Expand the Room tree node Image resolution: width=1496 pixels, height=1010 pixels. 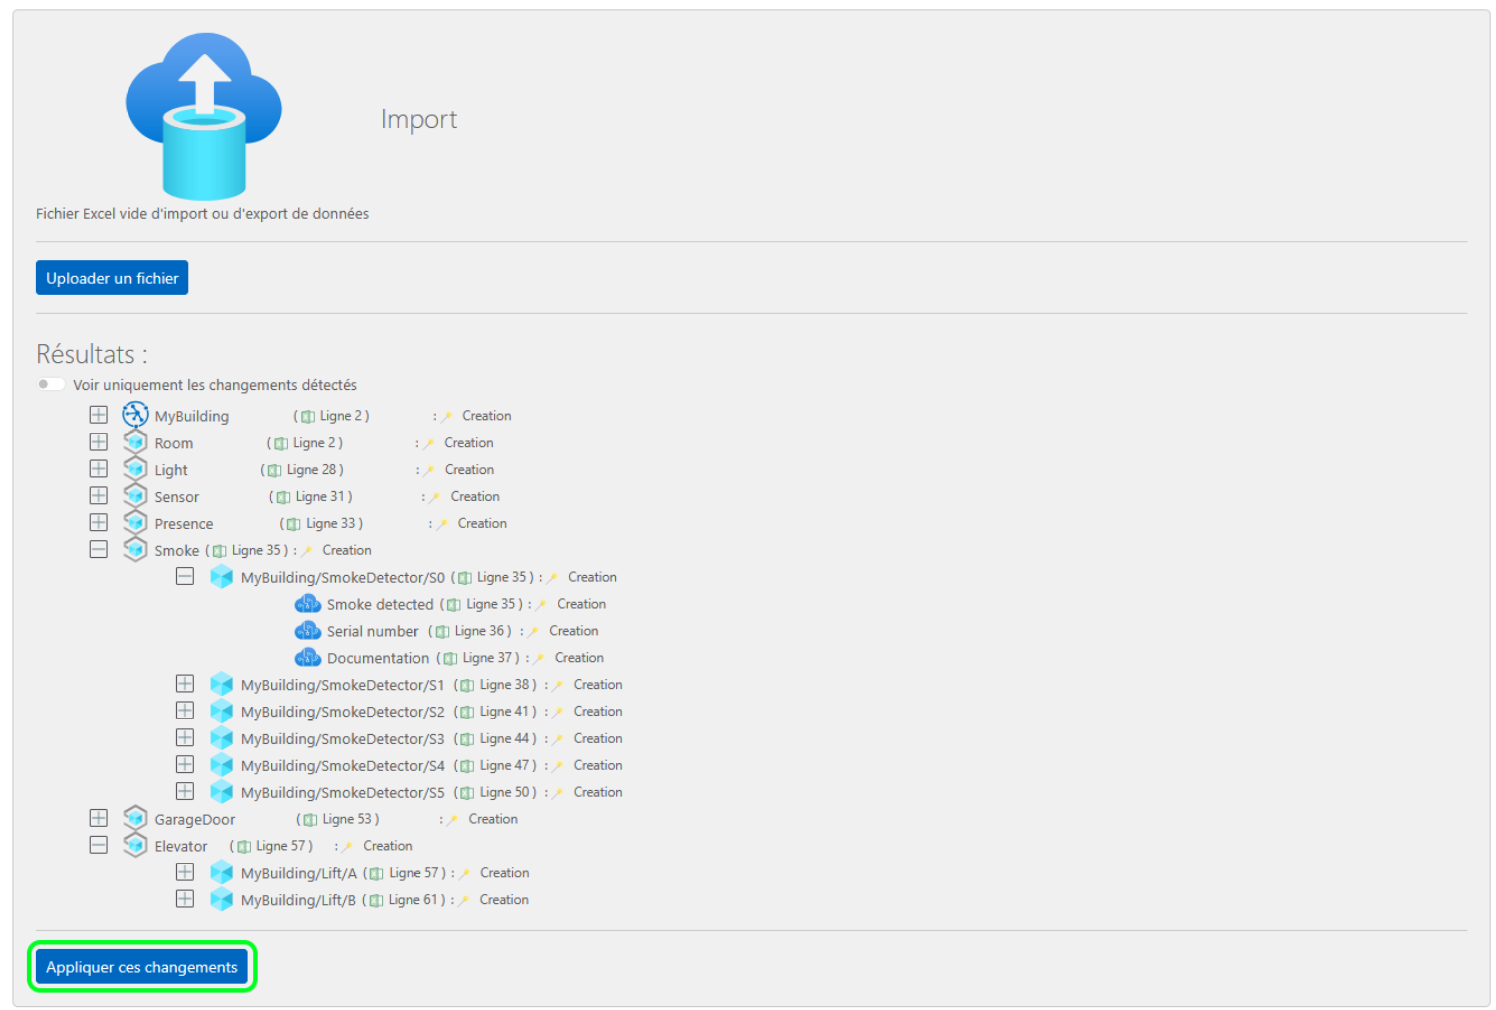(x=98, y=441)
